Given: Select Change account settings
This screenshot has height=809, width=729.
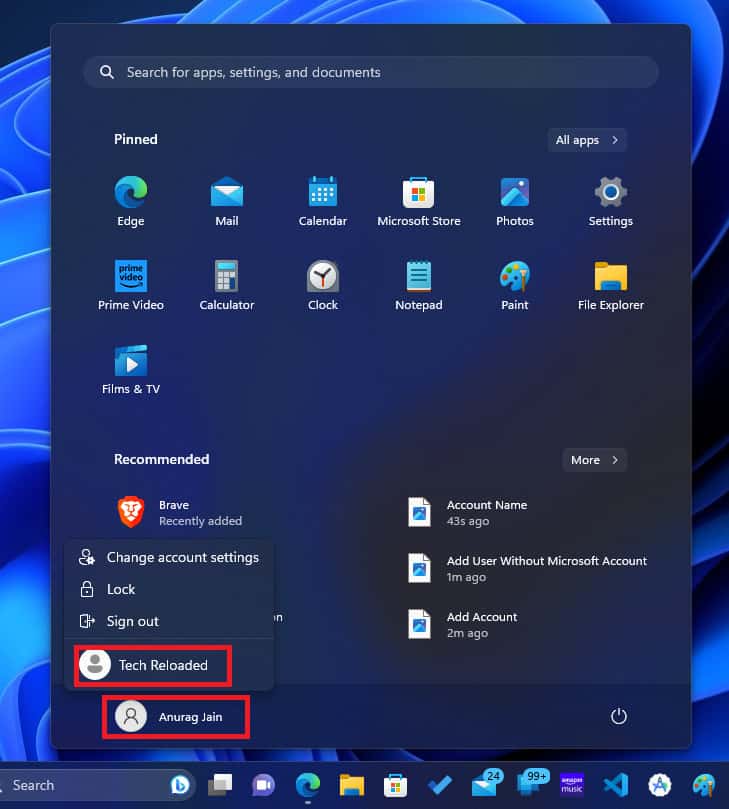Looking at the screenshot, I should (169, 557).
